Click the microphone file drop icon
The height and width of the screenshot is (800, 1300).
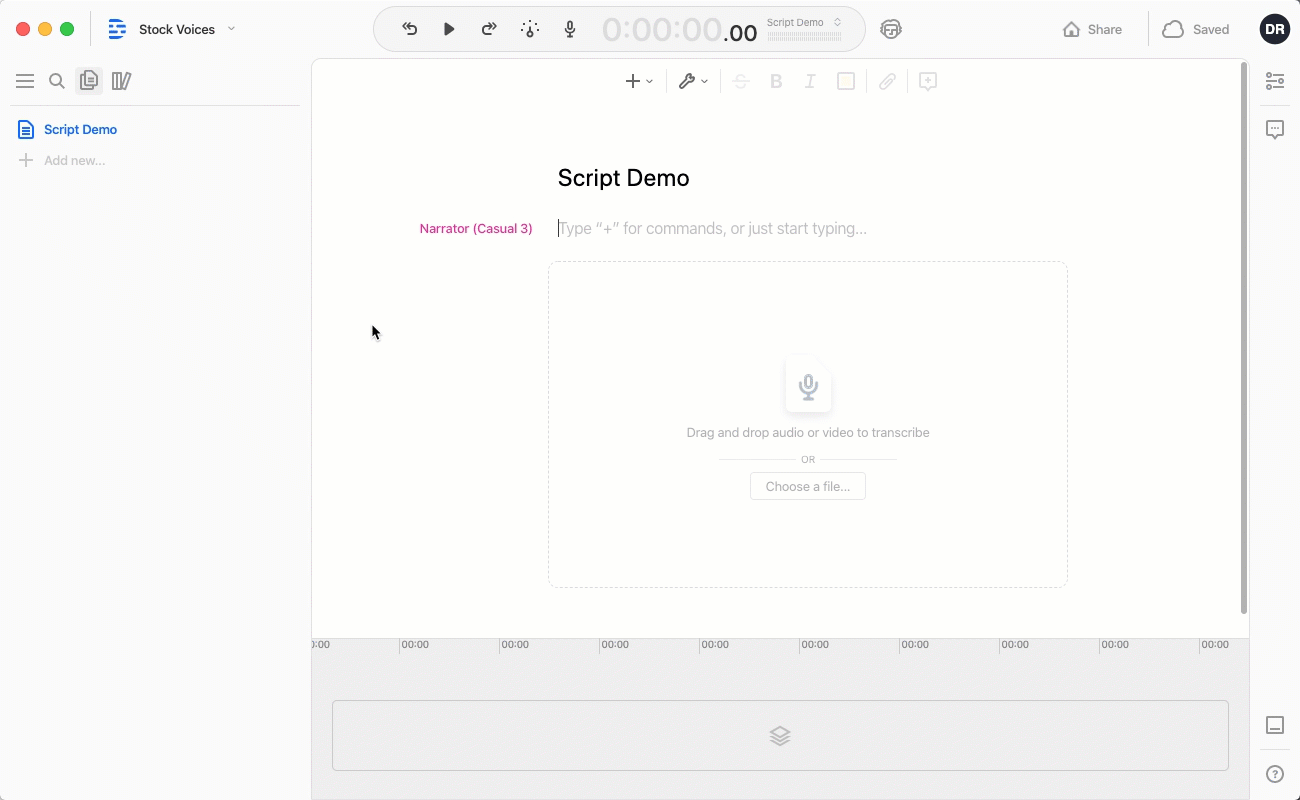[808, 385]
